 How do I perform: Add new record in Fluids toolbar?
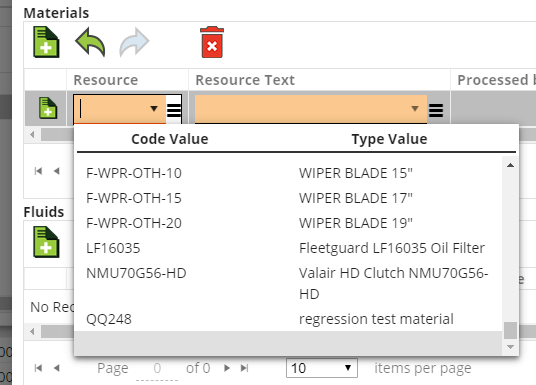(46, 242)
